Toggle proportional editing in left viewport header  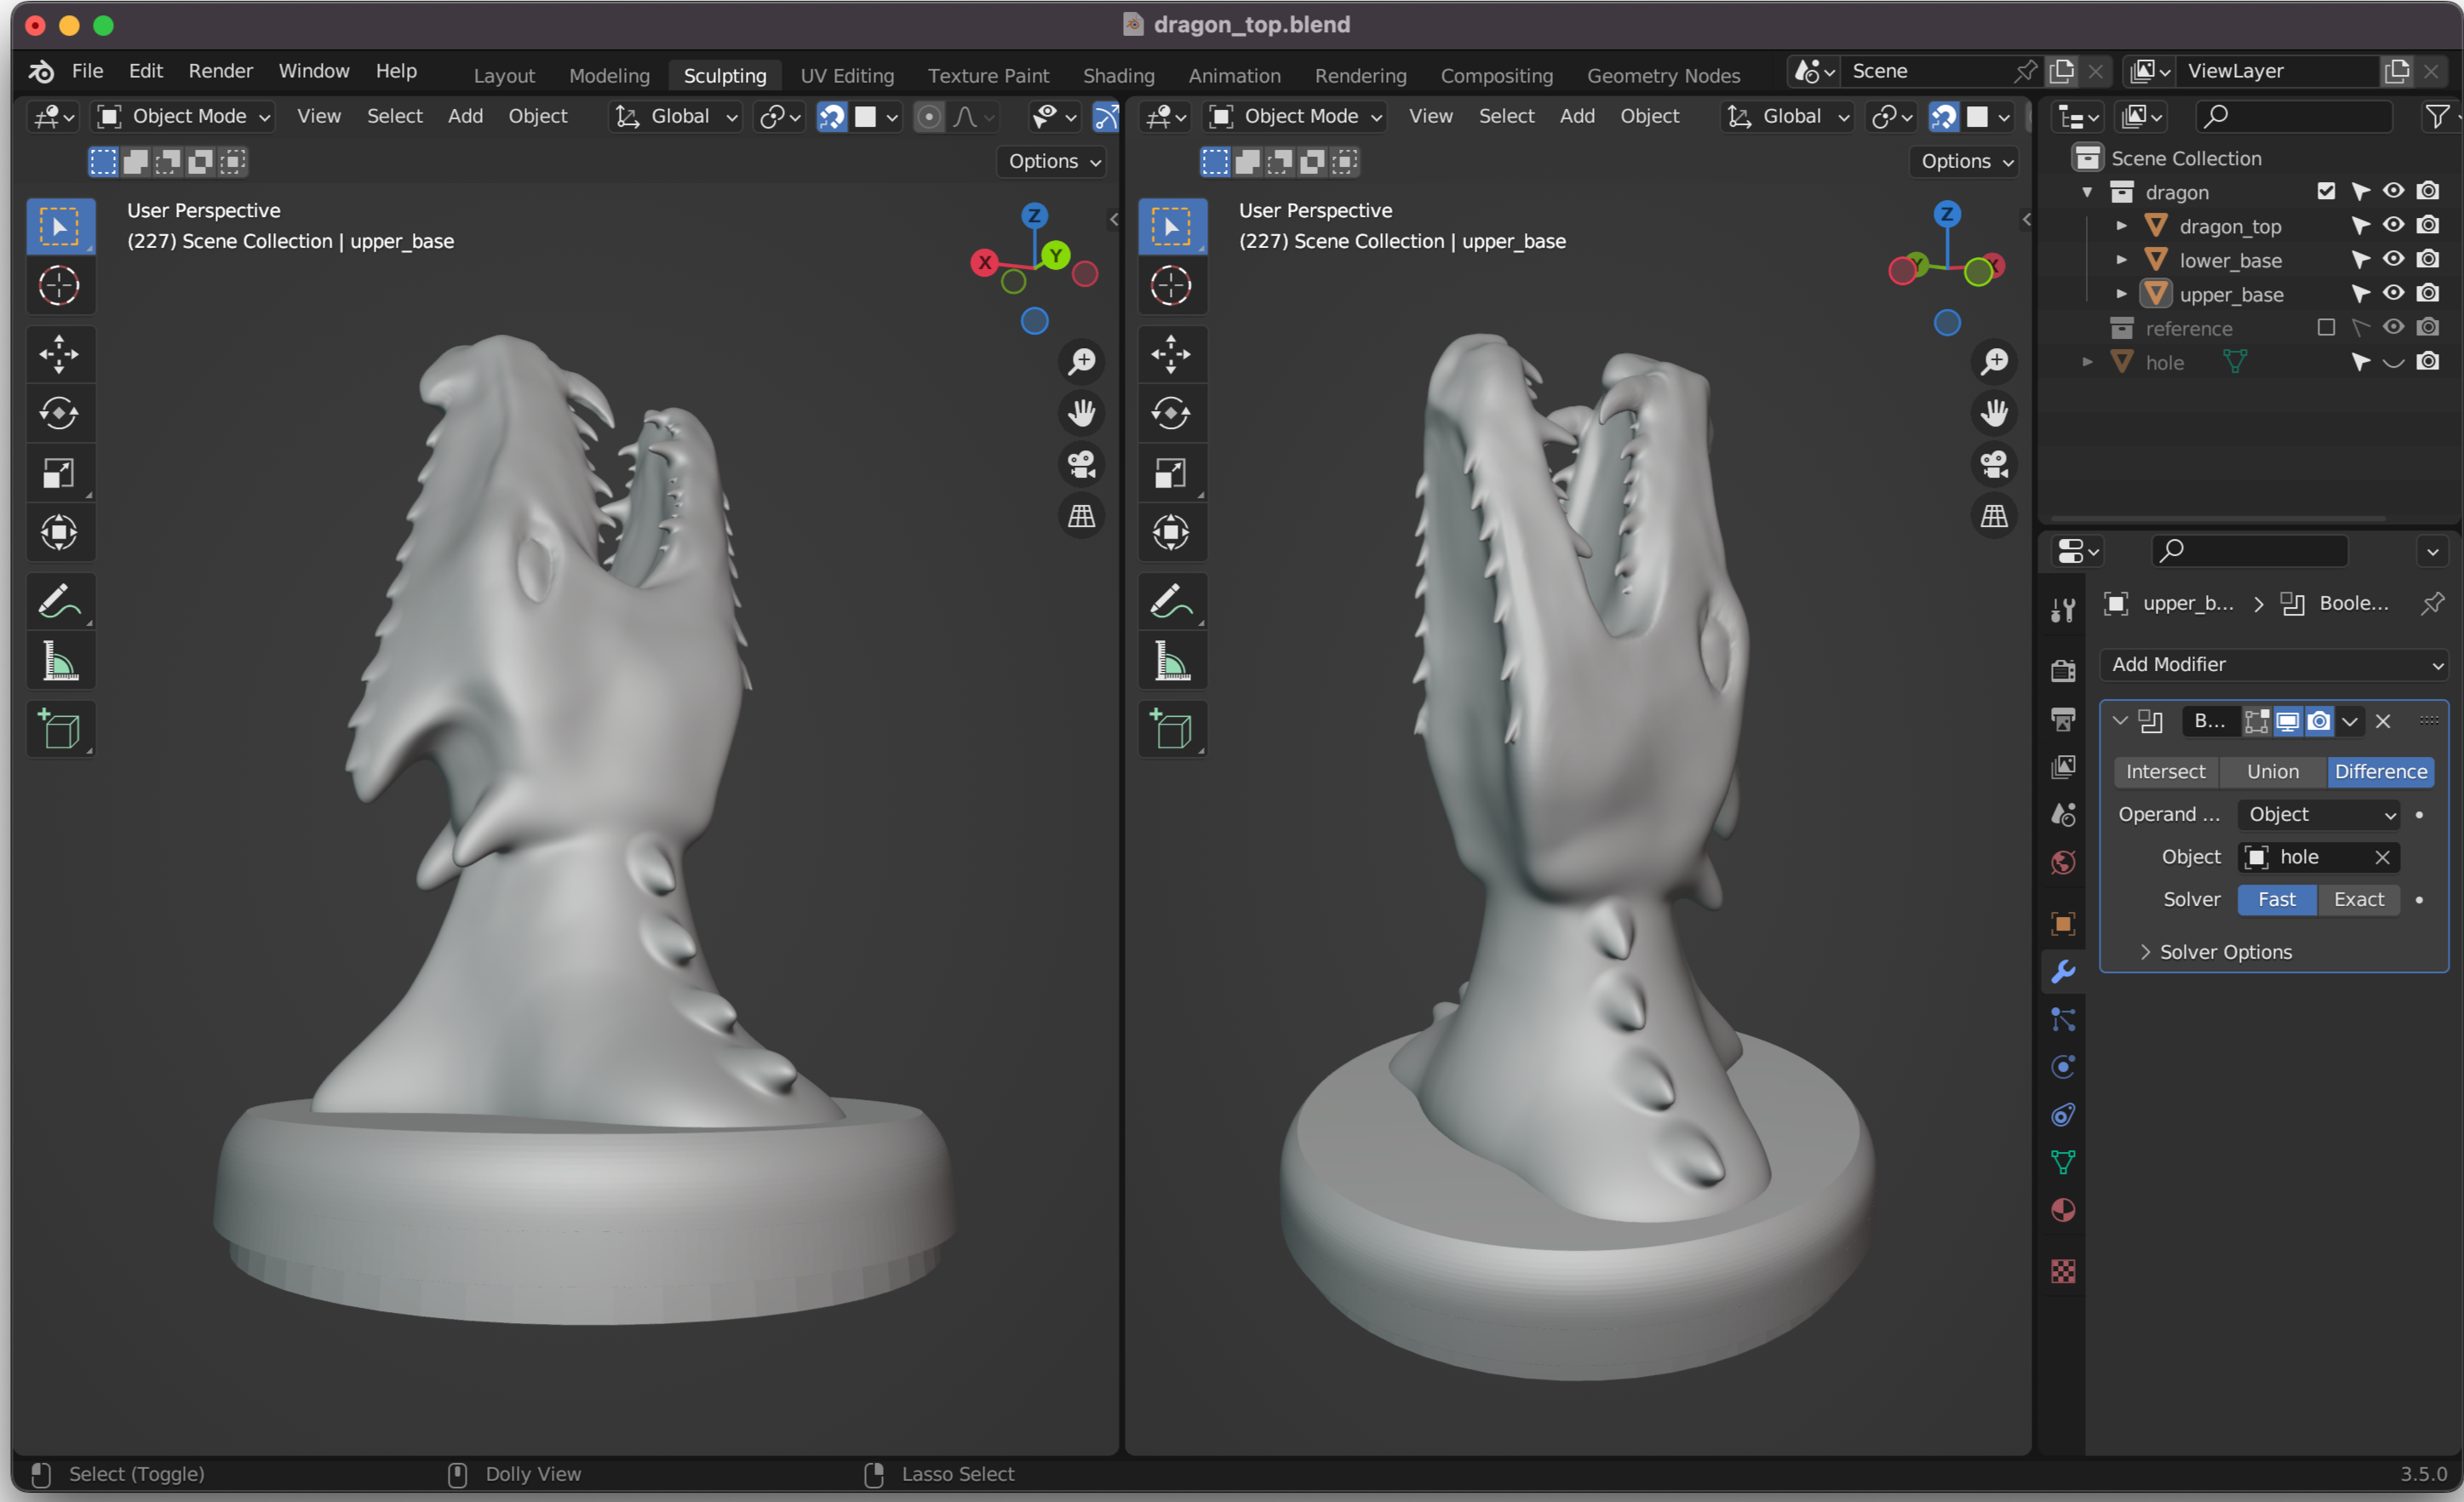pos(929,117)
